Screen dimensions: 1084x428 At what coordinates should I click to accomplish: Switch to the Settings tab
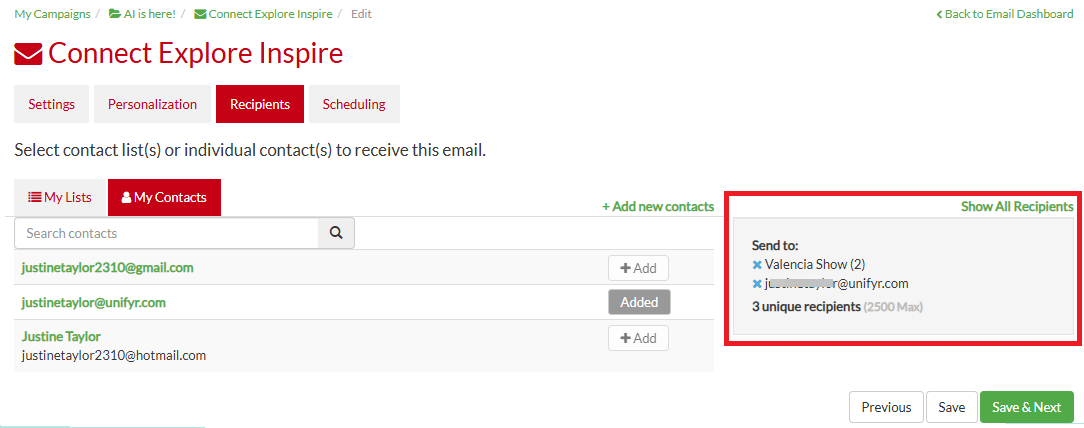click(x=51, y=104)
